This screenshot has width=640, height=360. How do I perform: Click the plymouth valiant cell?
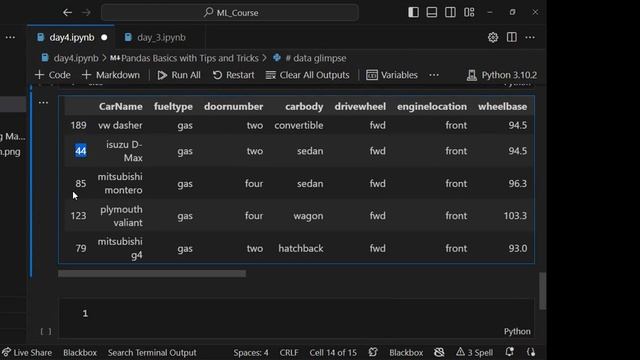121,216
